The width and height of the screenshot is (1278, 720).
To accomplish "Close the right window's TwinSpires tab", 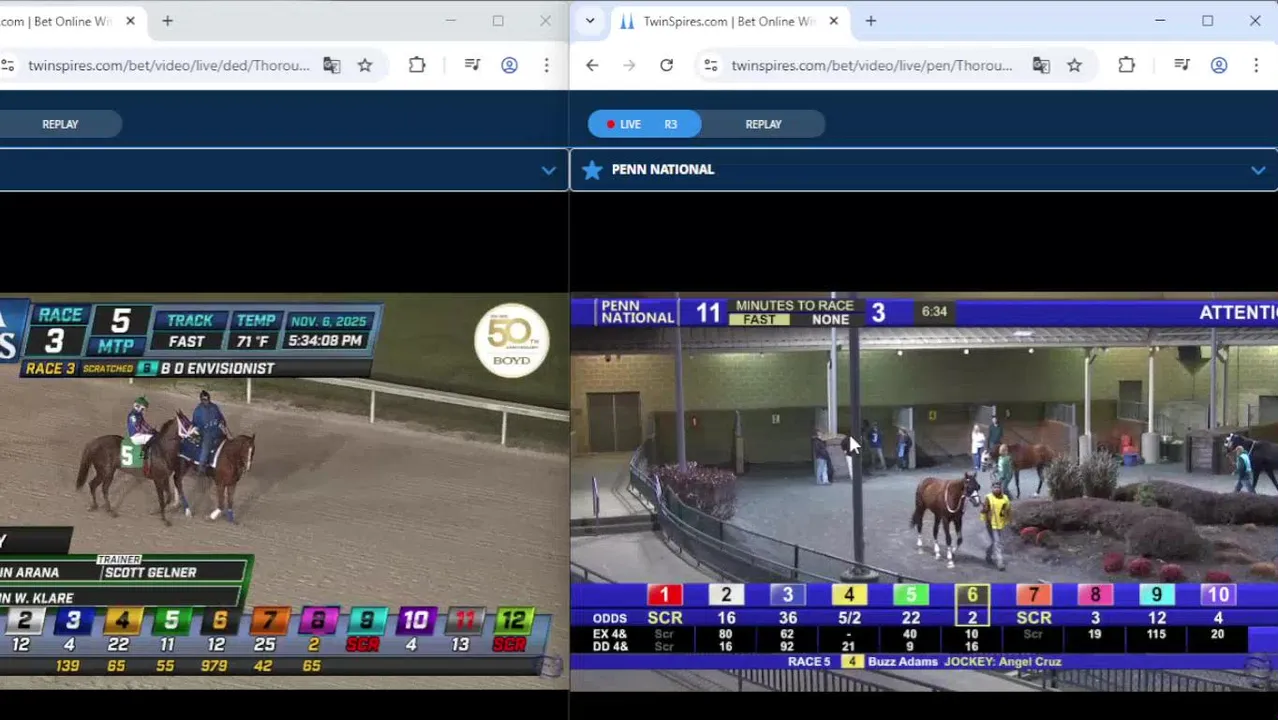I will point(833,21).
